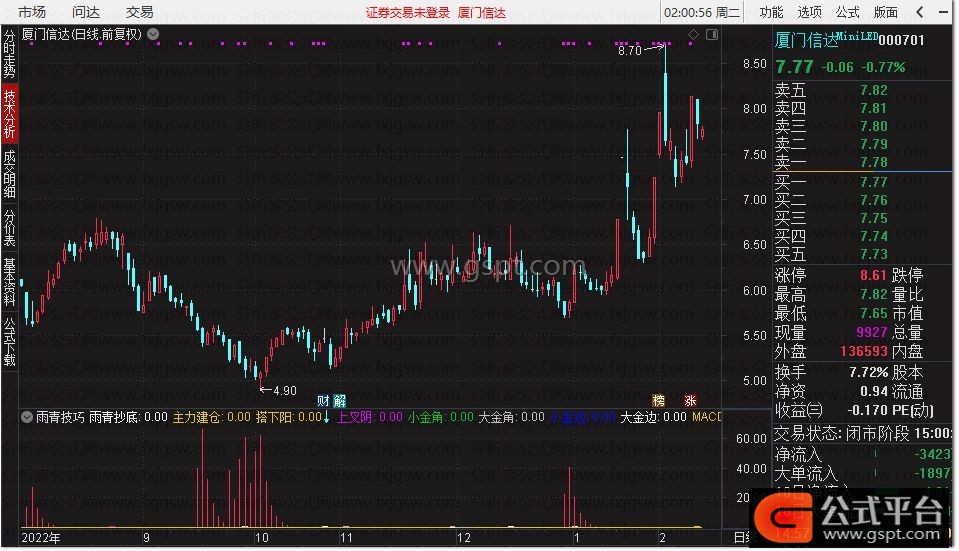Switch to 技术分析 sidebar tab
This screenshot has height=551, width=959.
tap(9, 114)
